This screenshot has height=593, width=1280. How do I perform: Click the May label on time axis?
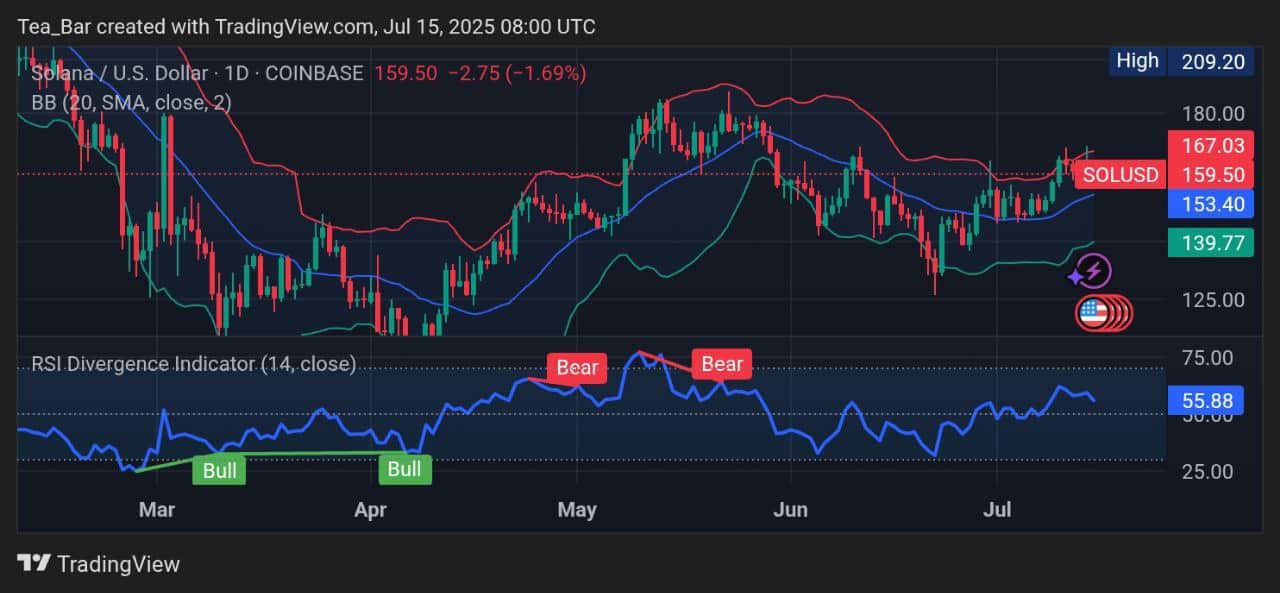click(577, 510)
